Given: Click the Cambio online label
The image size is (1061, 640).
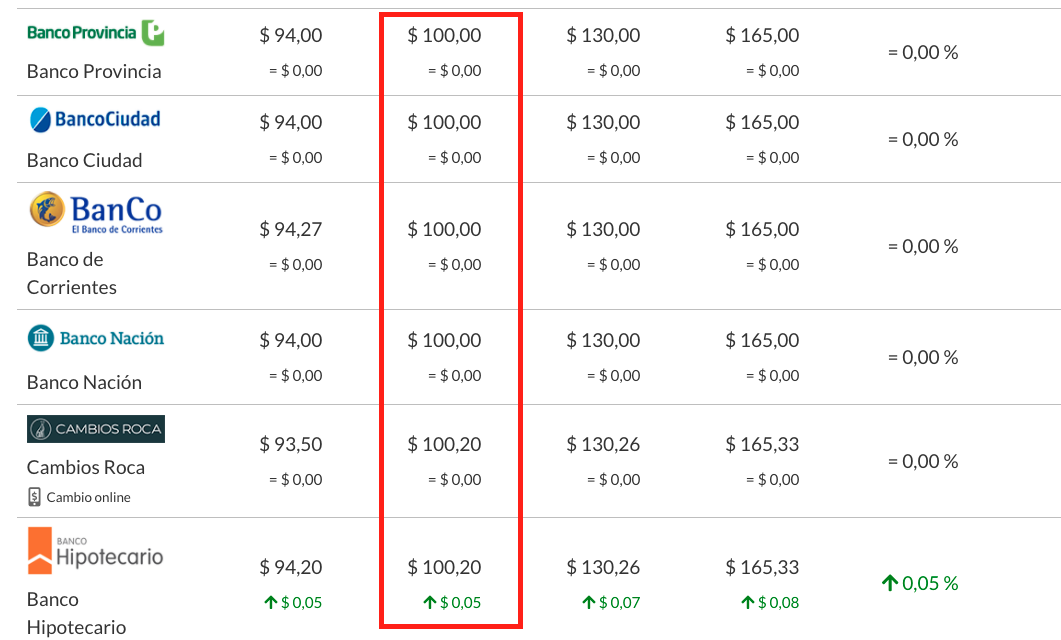Looking at the screenshot, I should click(x=89, y=497).
